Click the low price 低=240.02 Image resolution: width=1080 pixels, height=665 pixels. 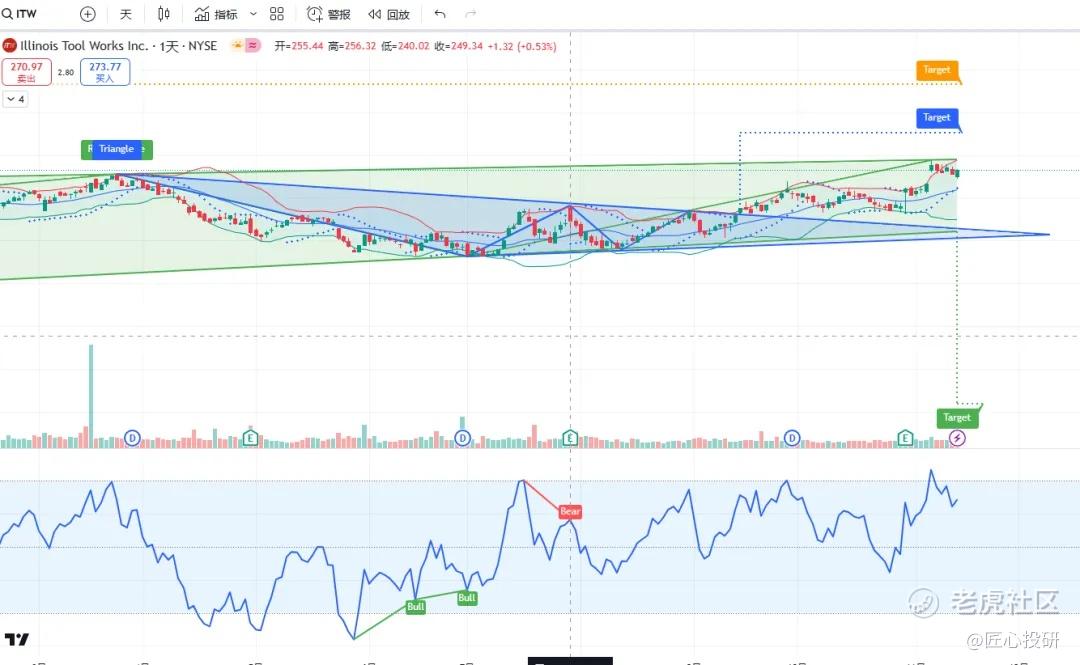(x=405, y=46)
